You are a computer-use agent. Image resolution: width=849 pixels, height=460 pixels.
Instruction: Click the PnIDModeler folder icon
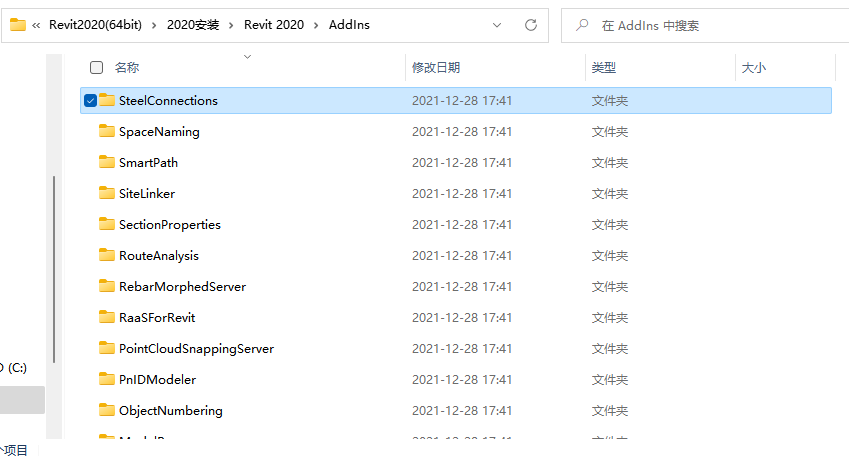107,379
